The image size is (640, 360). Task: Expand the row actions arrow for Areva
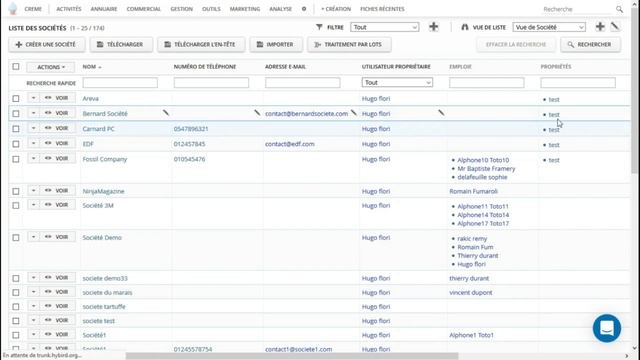33,98
